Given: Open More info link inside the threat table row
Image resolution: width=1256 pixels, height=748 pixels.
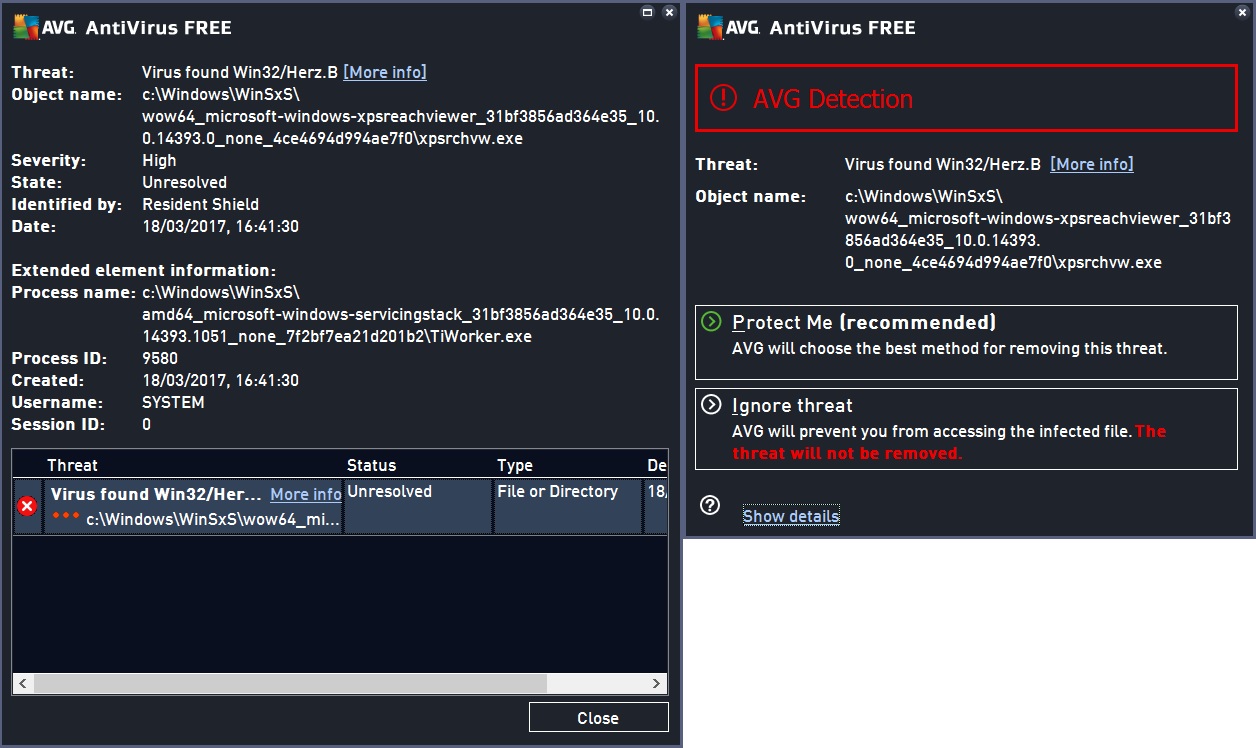Looking at the screenshot, I should (x=305, y=494).
